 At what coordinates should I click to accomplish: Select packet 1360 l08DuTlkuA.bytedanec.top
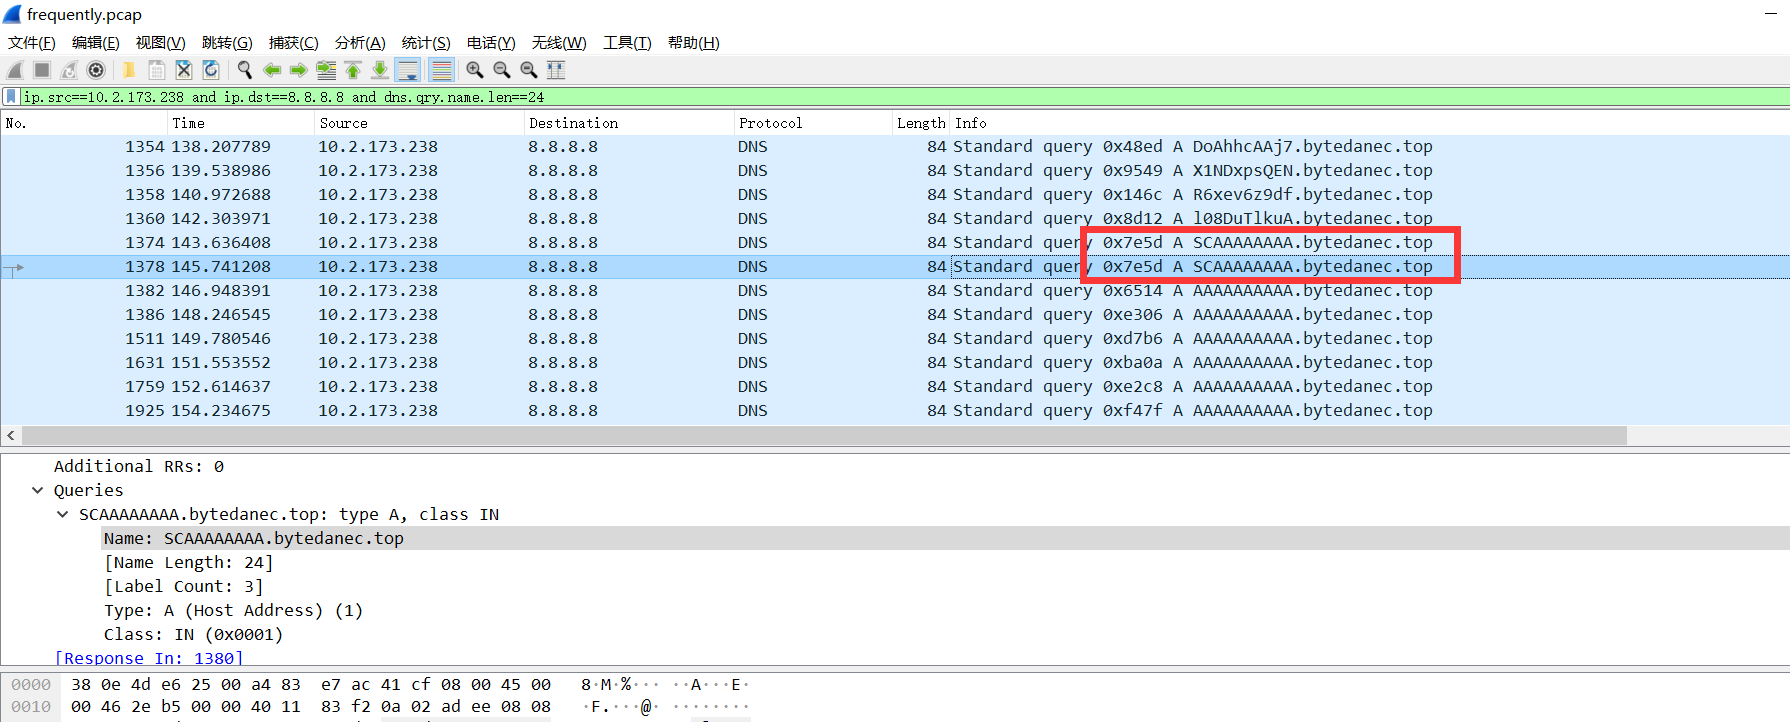point(895,218)
